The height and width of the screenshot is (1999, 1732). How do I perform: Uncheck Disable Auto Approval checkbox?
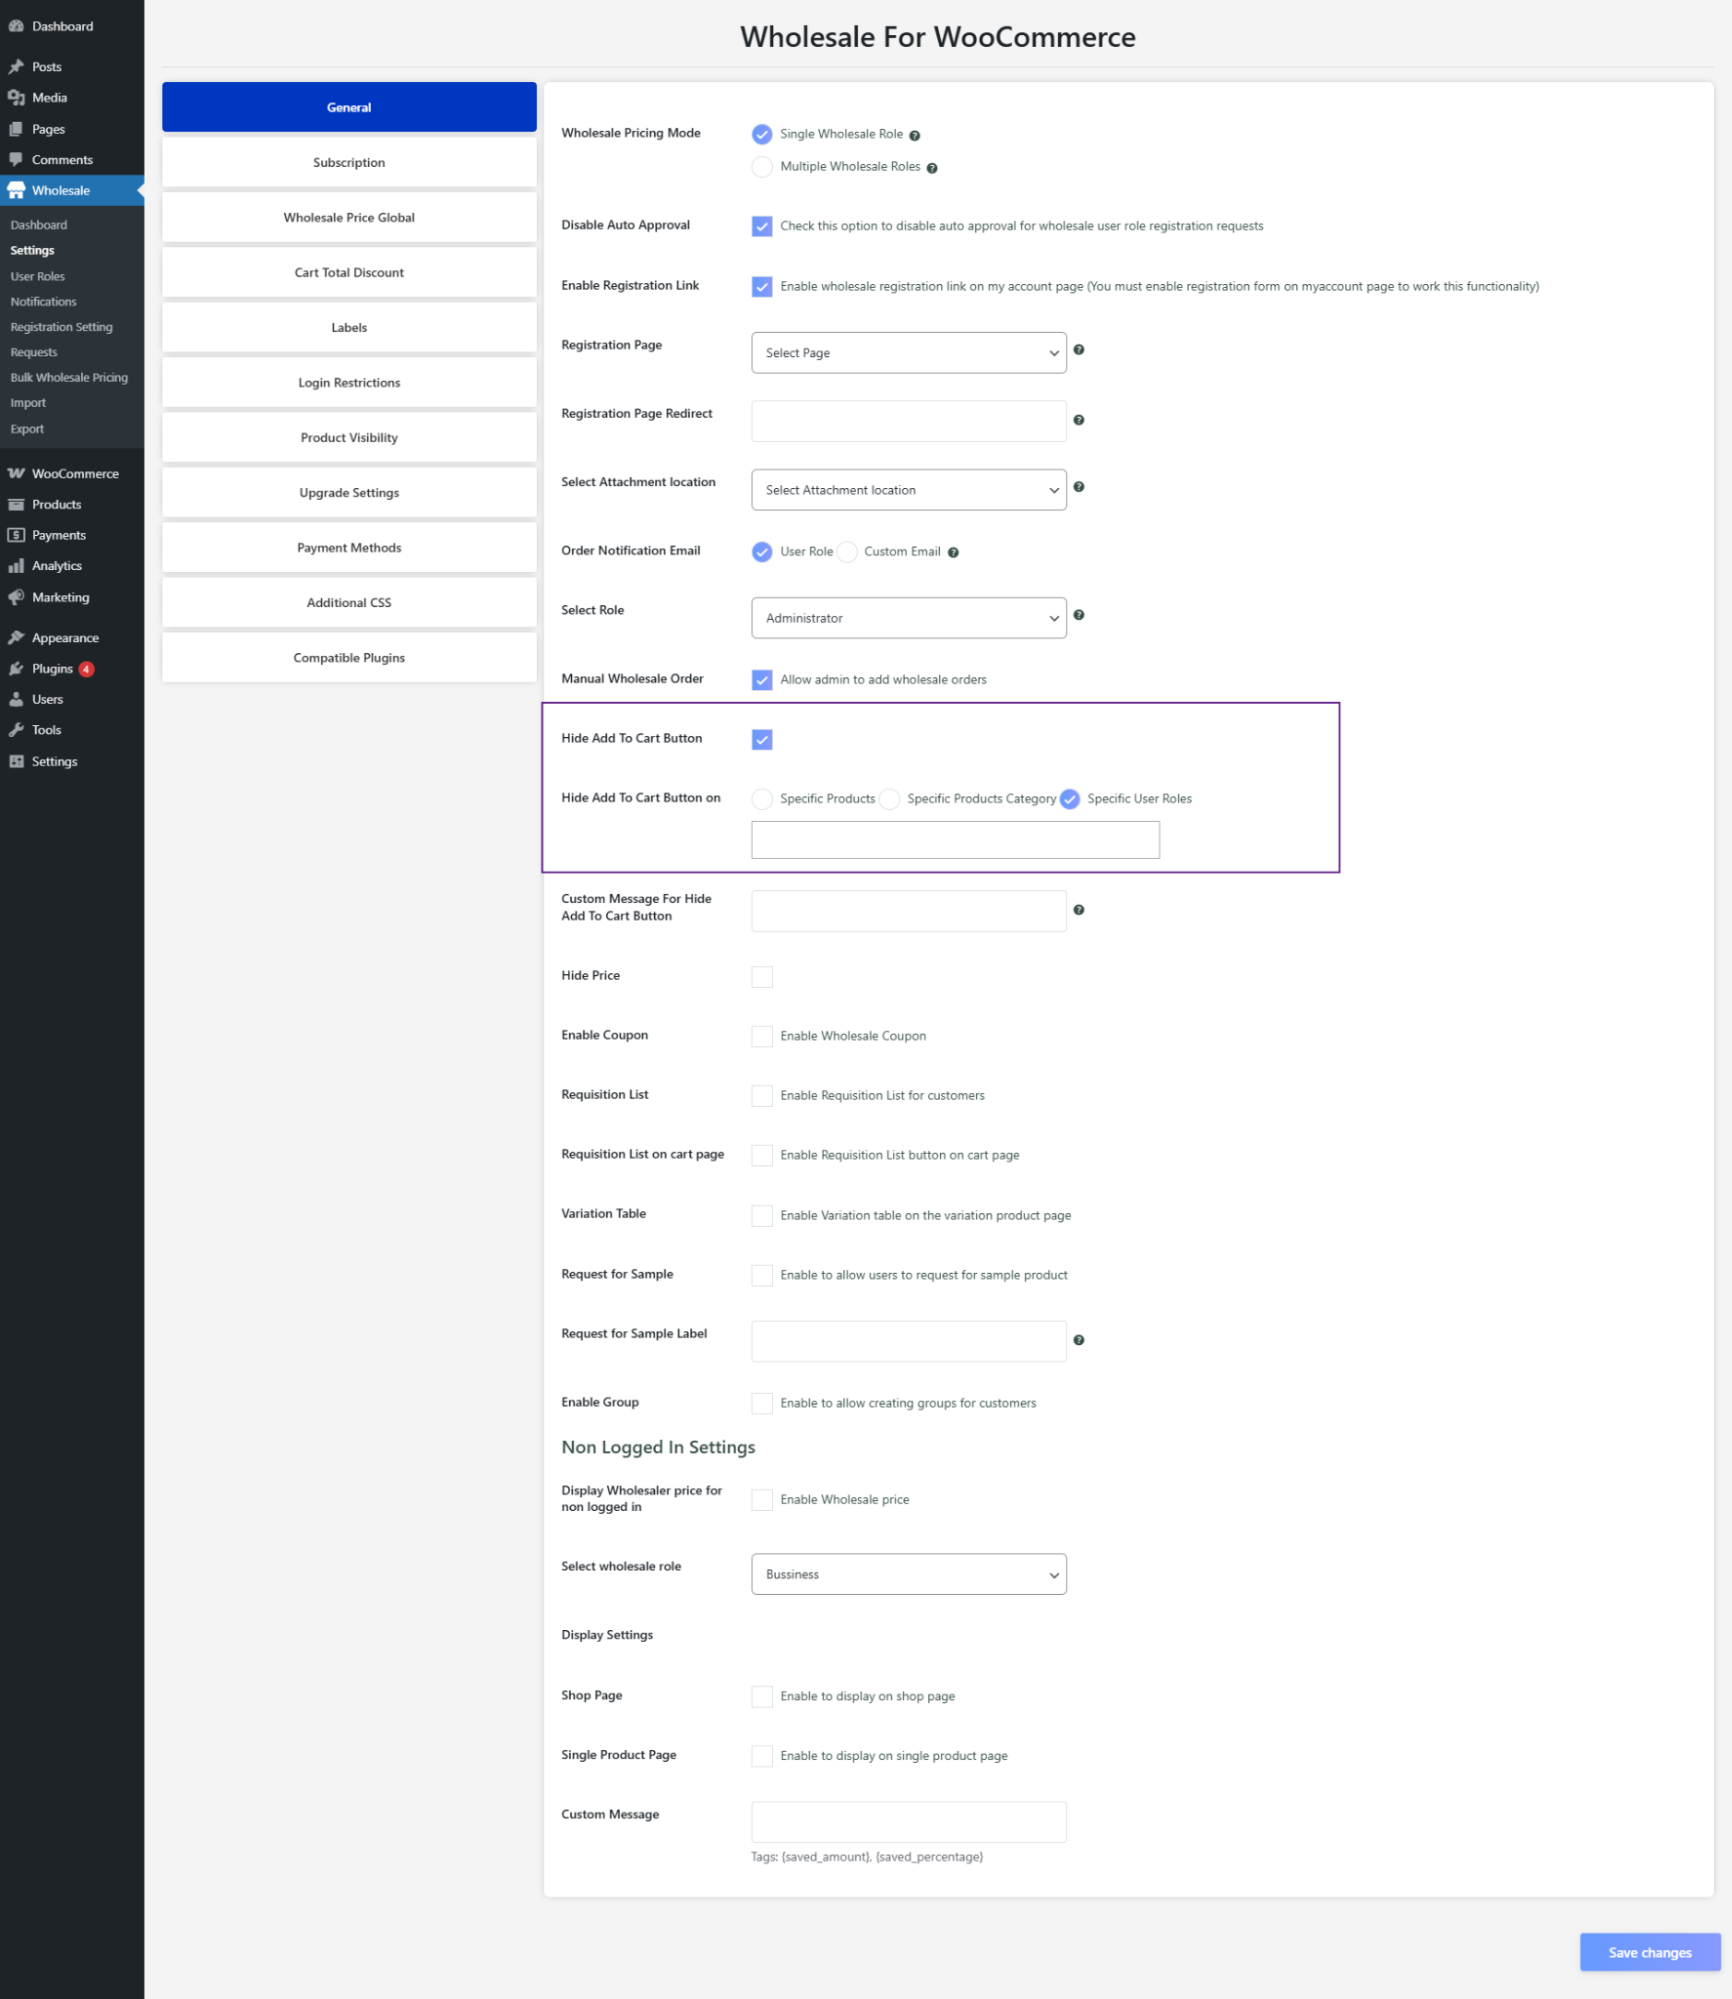(762, 226)
